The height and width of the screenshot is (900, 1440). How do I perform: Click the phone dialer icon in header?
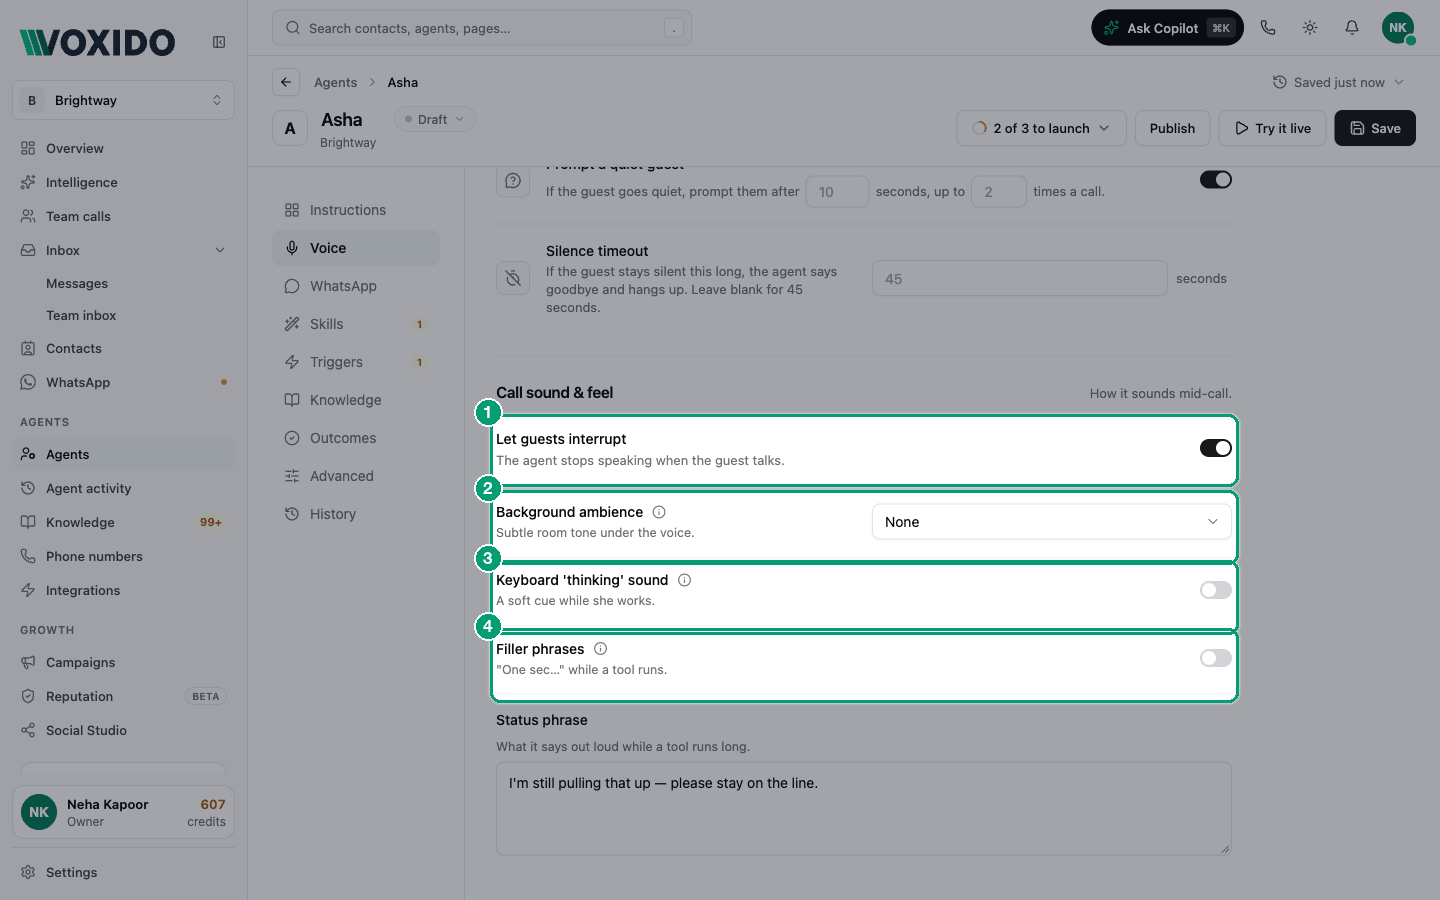[1268, 28]
